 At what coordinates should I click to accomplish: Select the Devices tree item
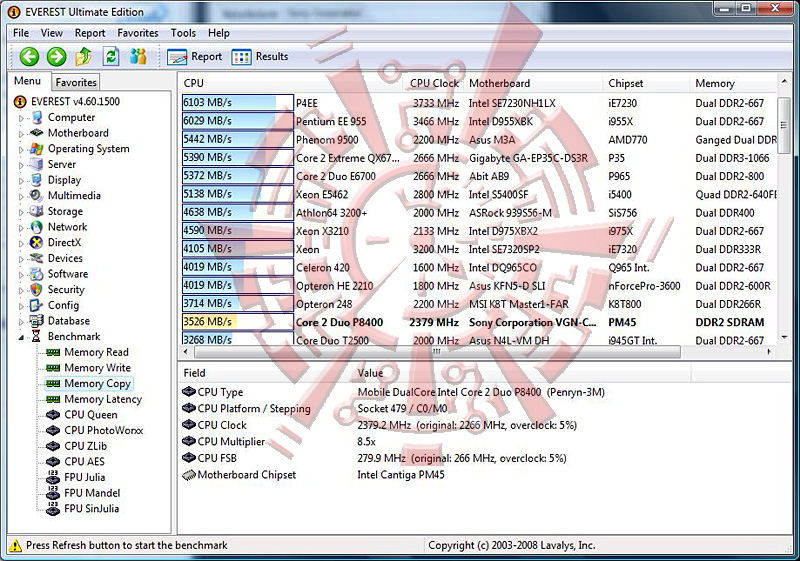pyautogui.click(x=65, y=259)
